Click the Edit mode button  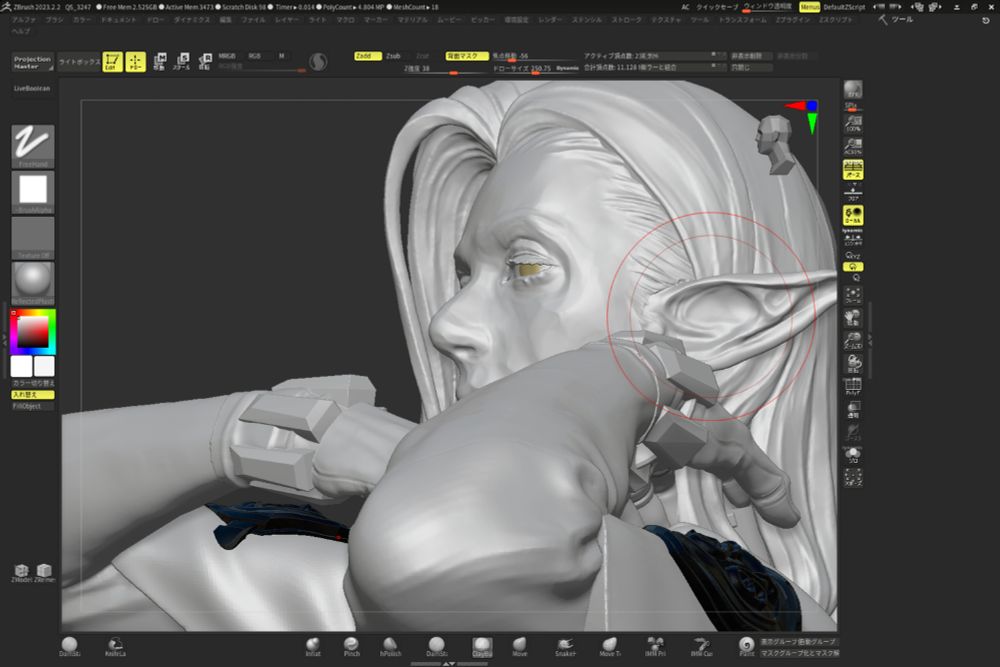click(112, 62)
